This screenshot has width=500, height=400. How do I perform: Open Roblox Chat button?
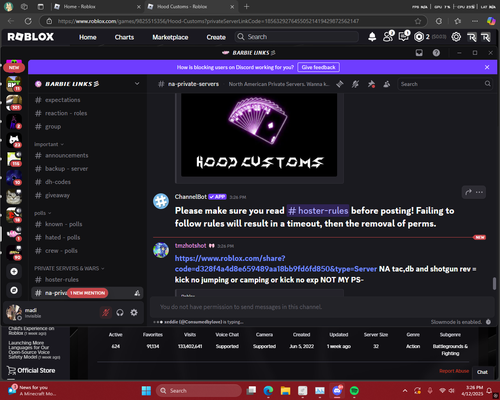(x=482, y=372)
